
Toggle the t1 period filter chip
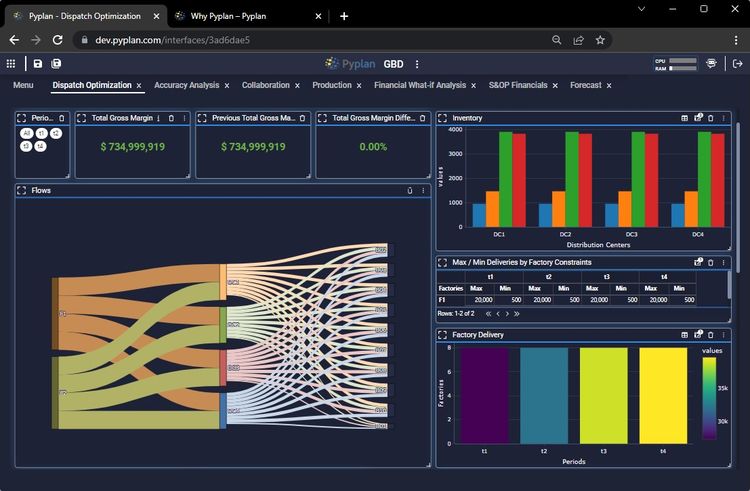(41, 133)
